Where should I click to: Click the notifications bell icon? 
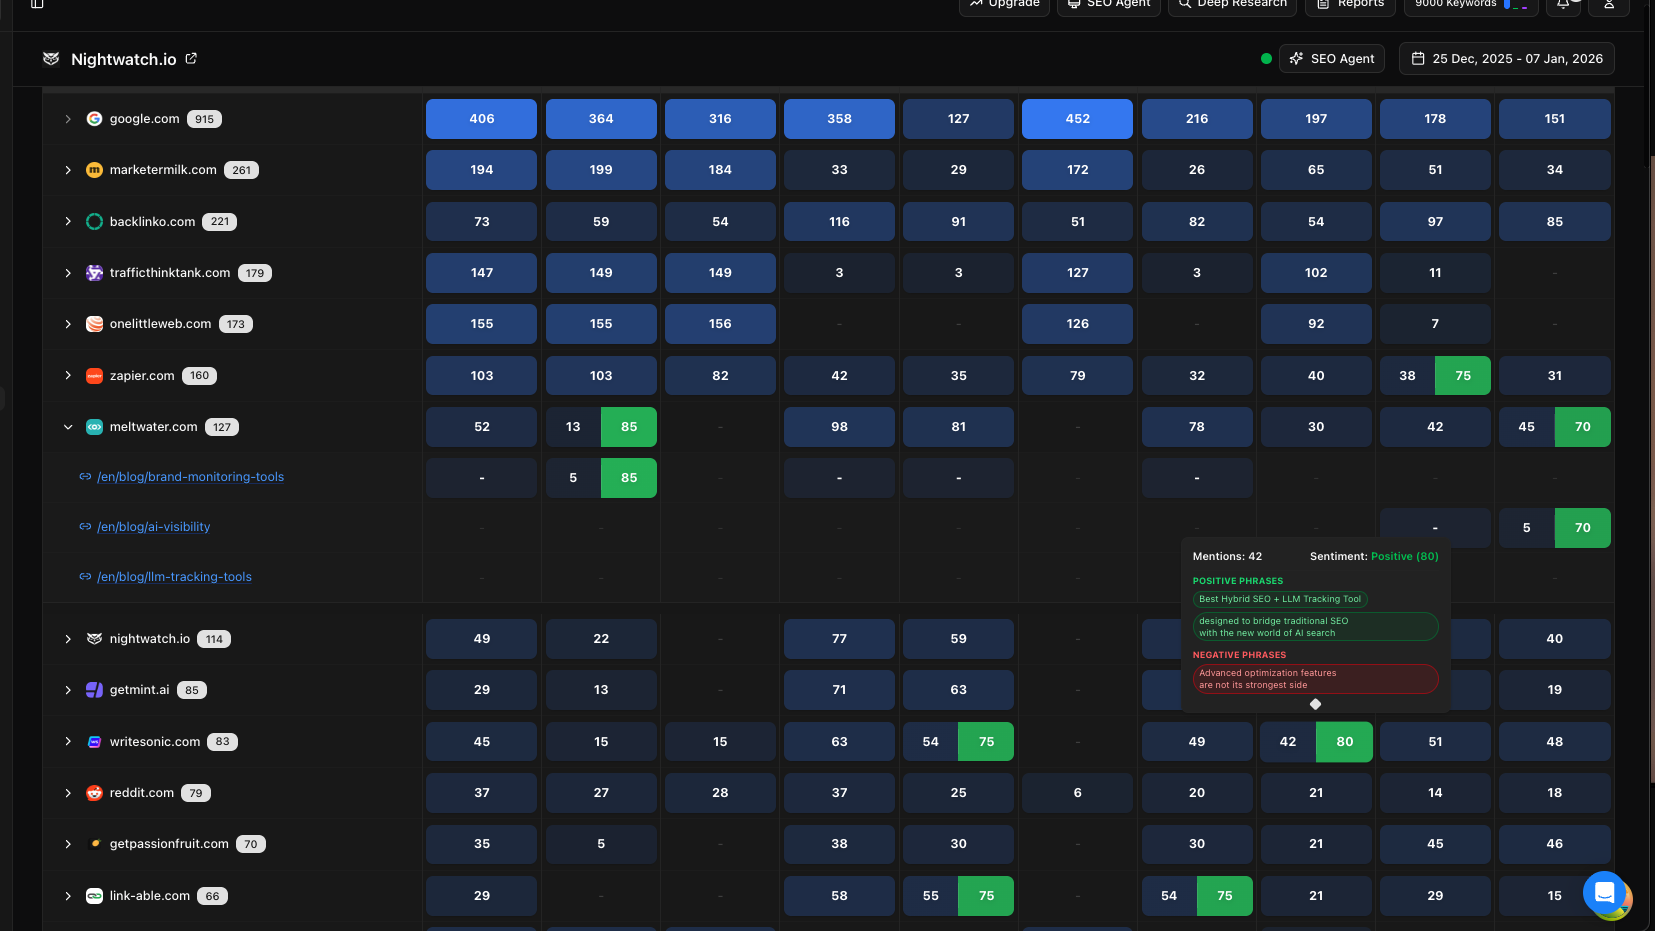point(1563,5)
